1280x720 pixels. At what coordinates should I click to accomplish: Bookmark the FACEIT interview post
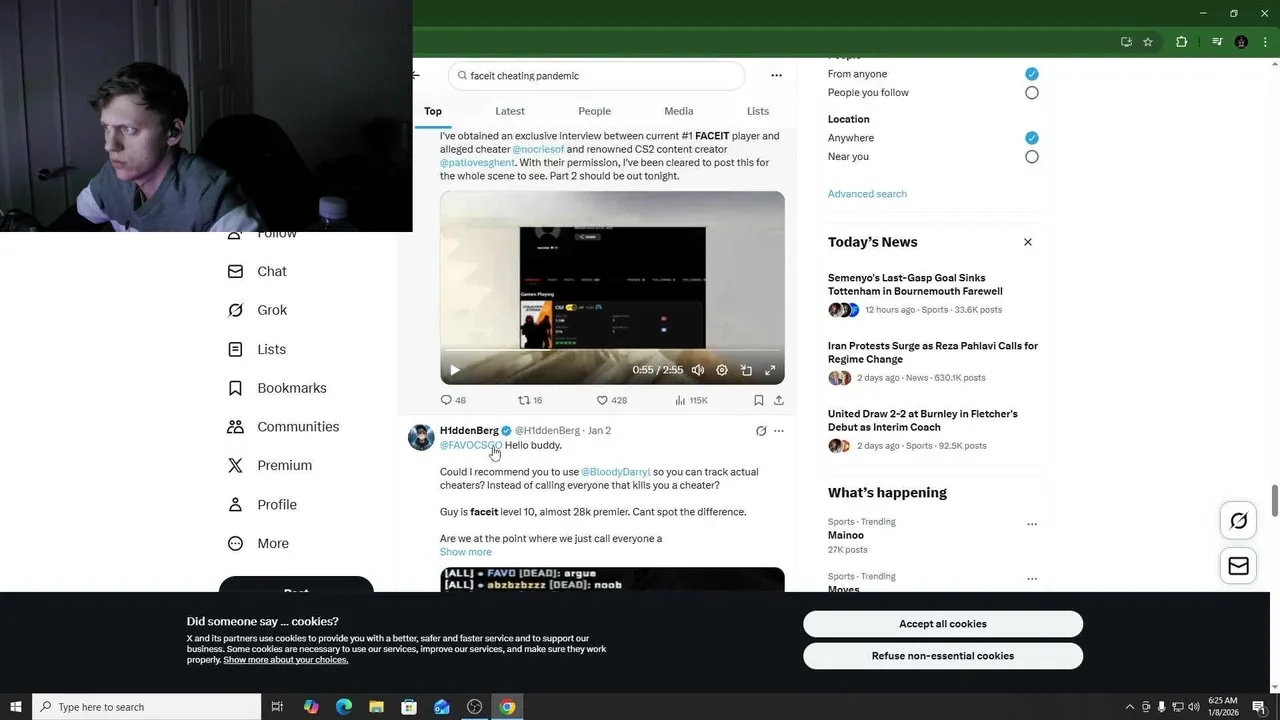[x=759, y=400]
